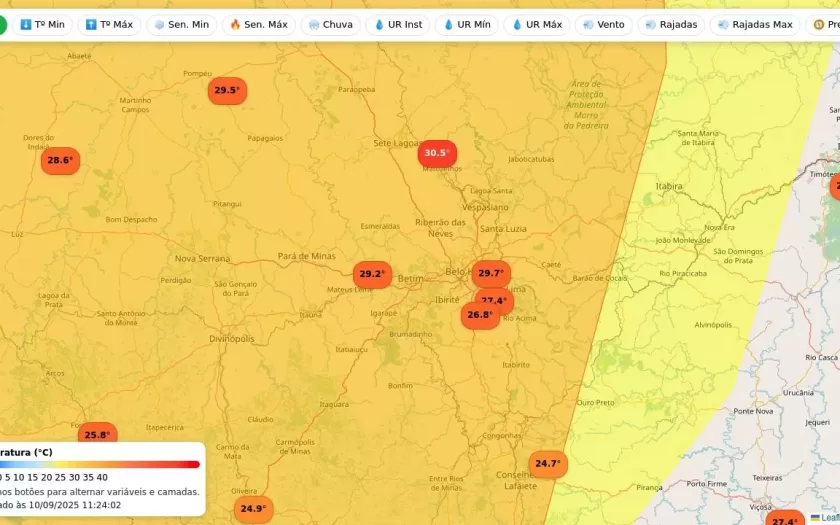This screenshot has width=840, height=525.
Task: Select the Tº Min temperature layer
Action: (x=43, y=24)
